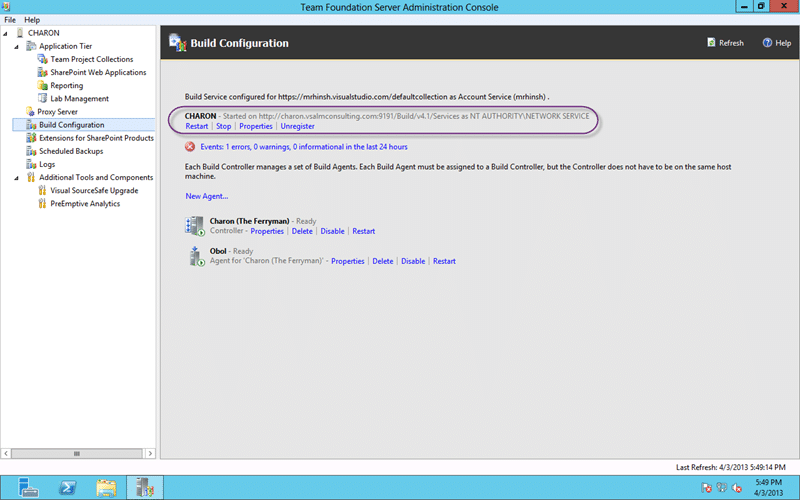Click the TFS console taskbar icon
The width and height of the screenshot is (800, 500).
pos(145,488)
